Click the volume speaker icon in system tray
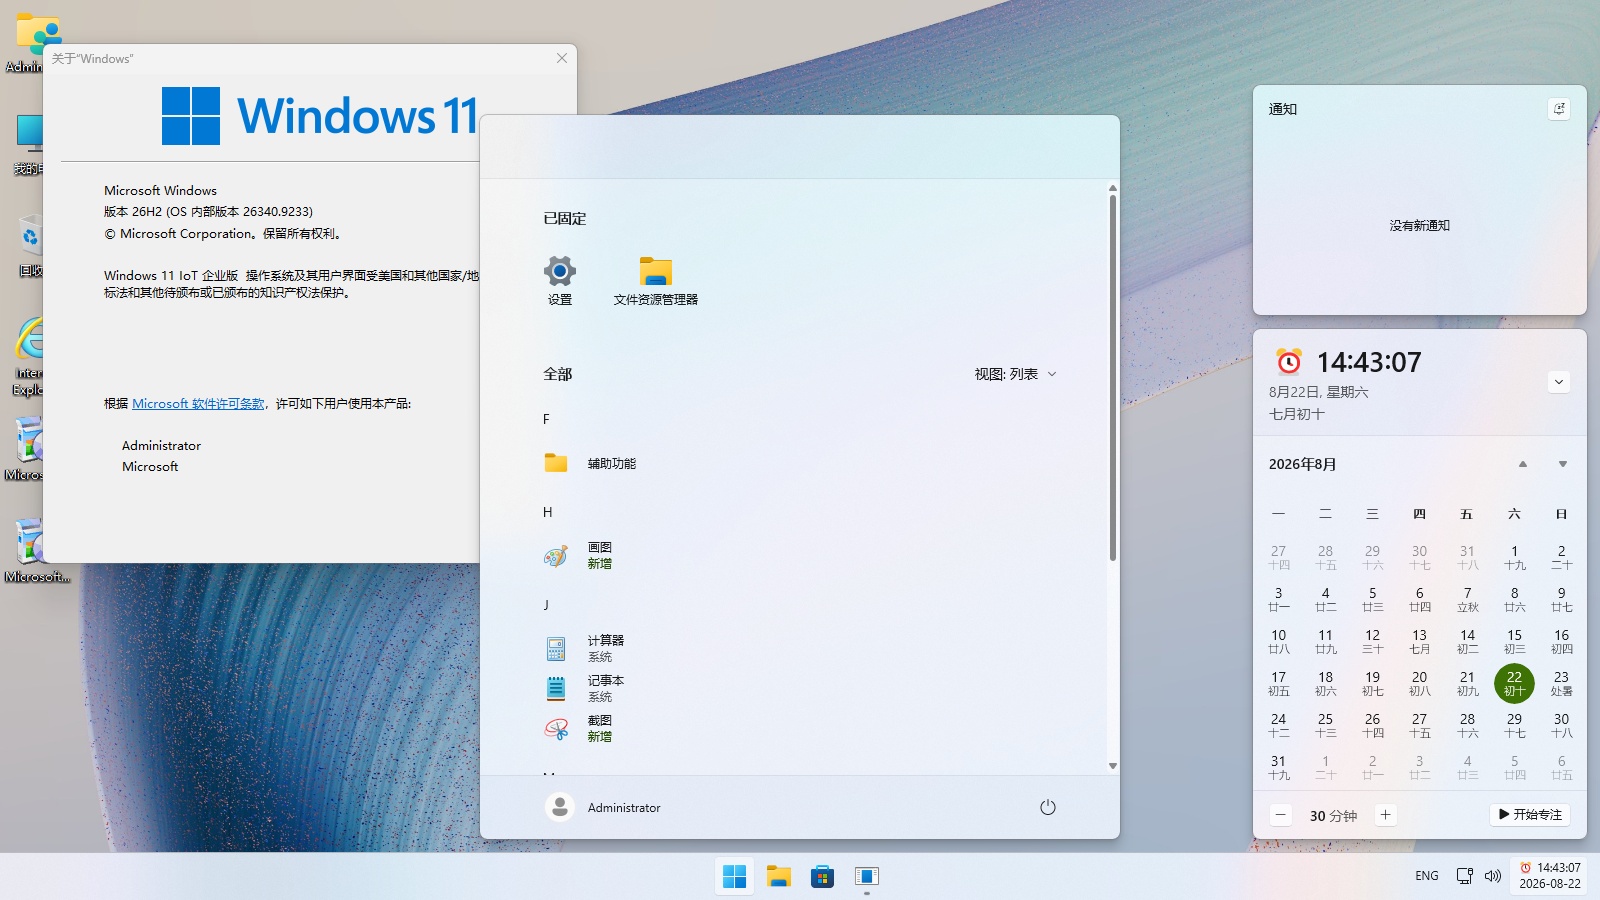Image resolution: width=1600 pixels, height=900 pixels. point(1493,876)
